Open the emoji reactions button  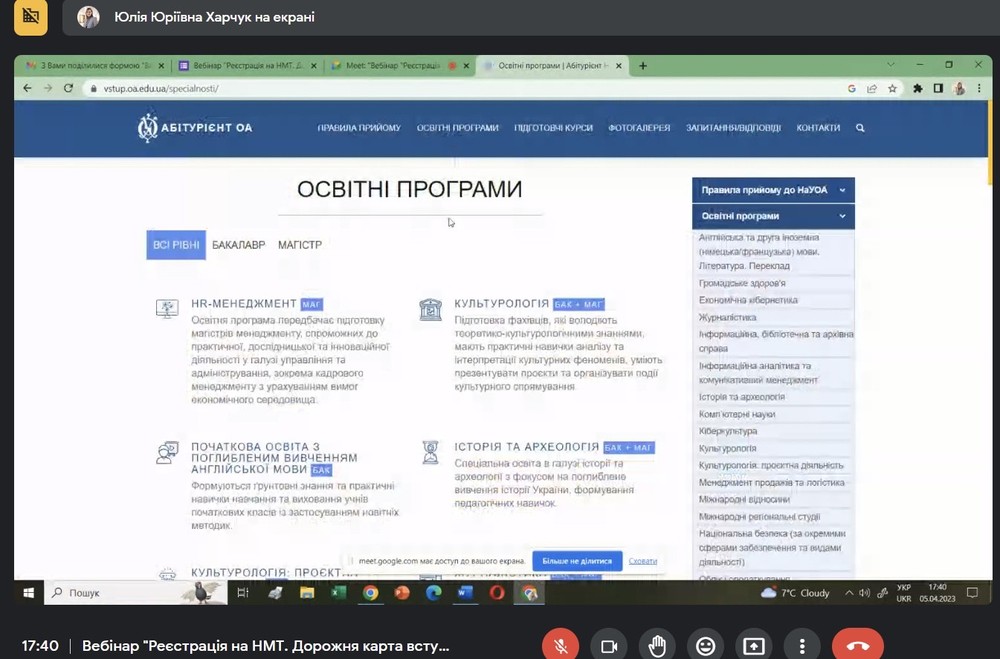(706, 645)
